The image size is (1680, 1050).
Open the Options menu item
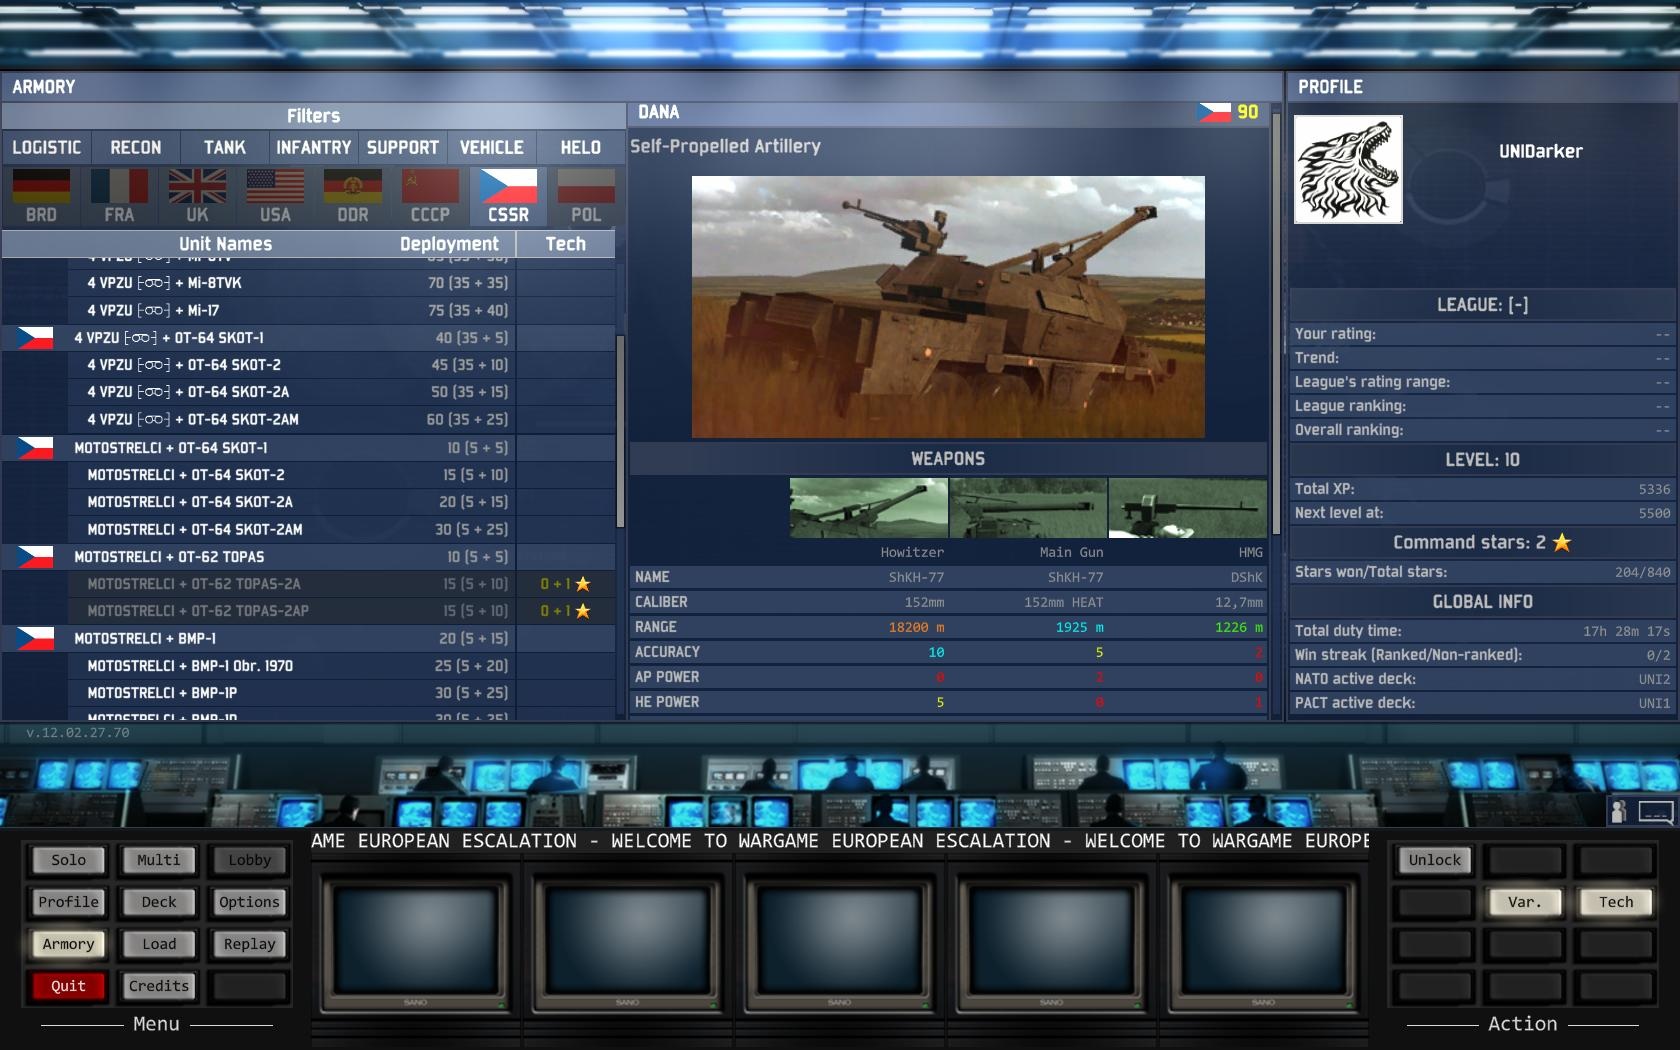tap(249, 902)
